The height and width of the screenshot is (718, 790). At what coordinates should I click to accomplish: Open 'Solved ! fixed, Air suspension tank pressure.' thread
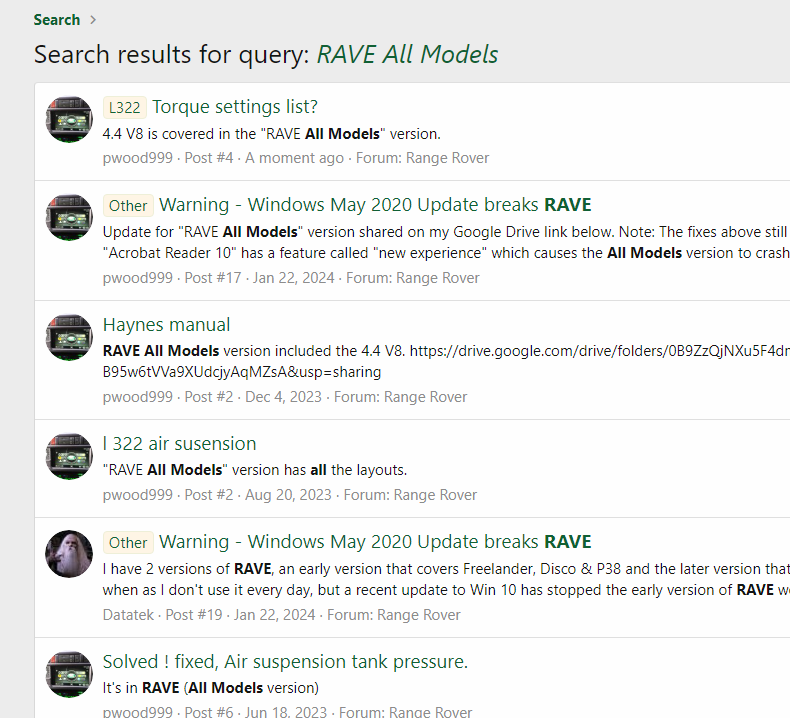click(x=285, y=662)
